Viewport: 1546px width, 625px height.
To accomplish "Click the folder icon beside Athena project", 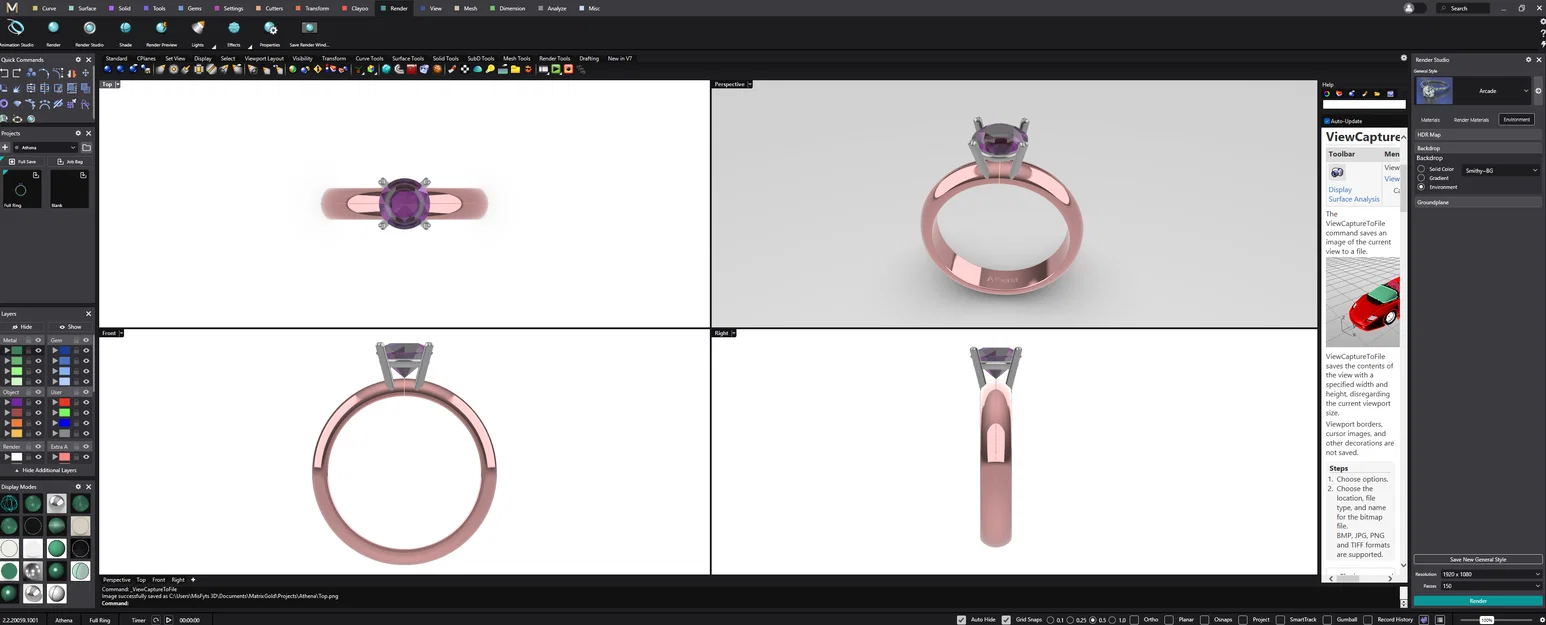I will [x=86, y=147].
